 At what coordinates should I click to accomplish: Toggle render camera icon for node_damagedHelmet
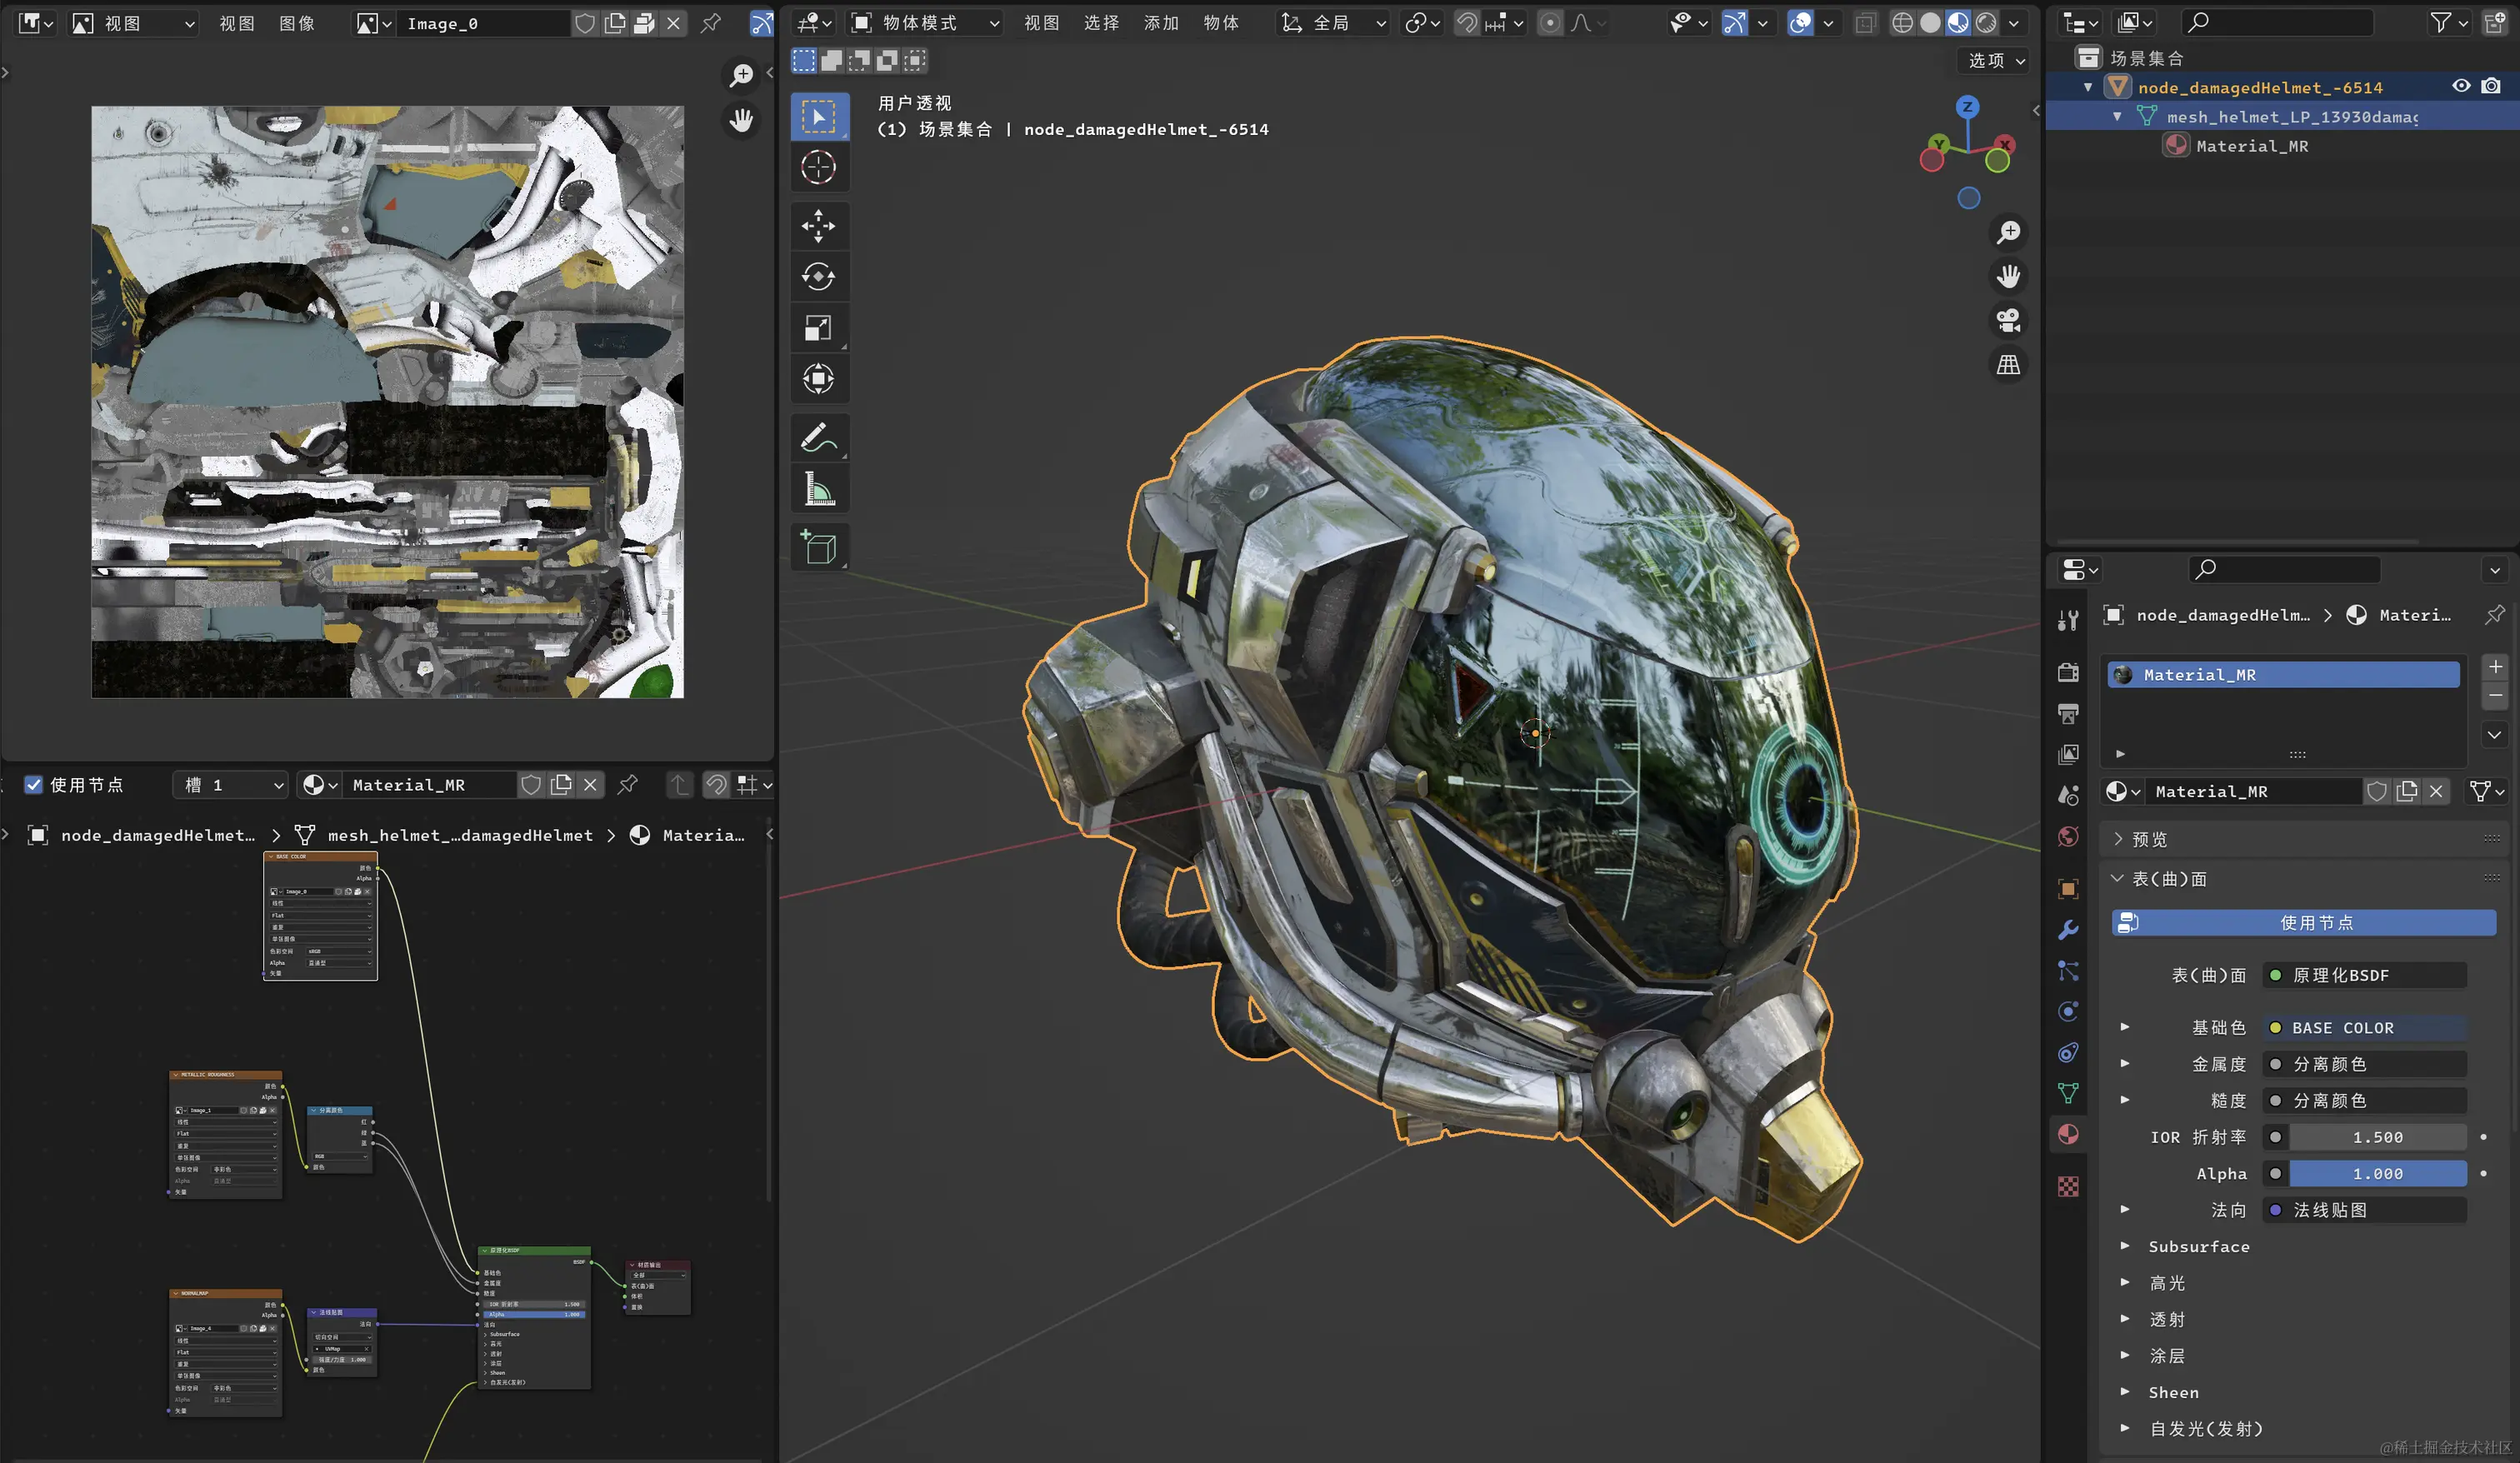[x=2491, y=87]
